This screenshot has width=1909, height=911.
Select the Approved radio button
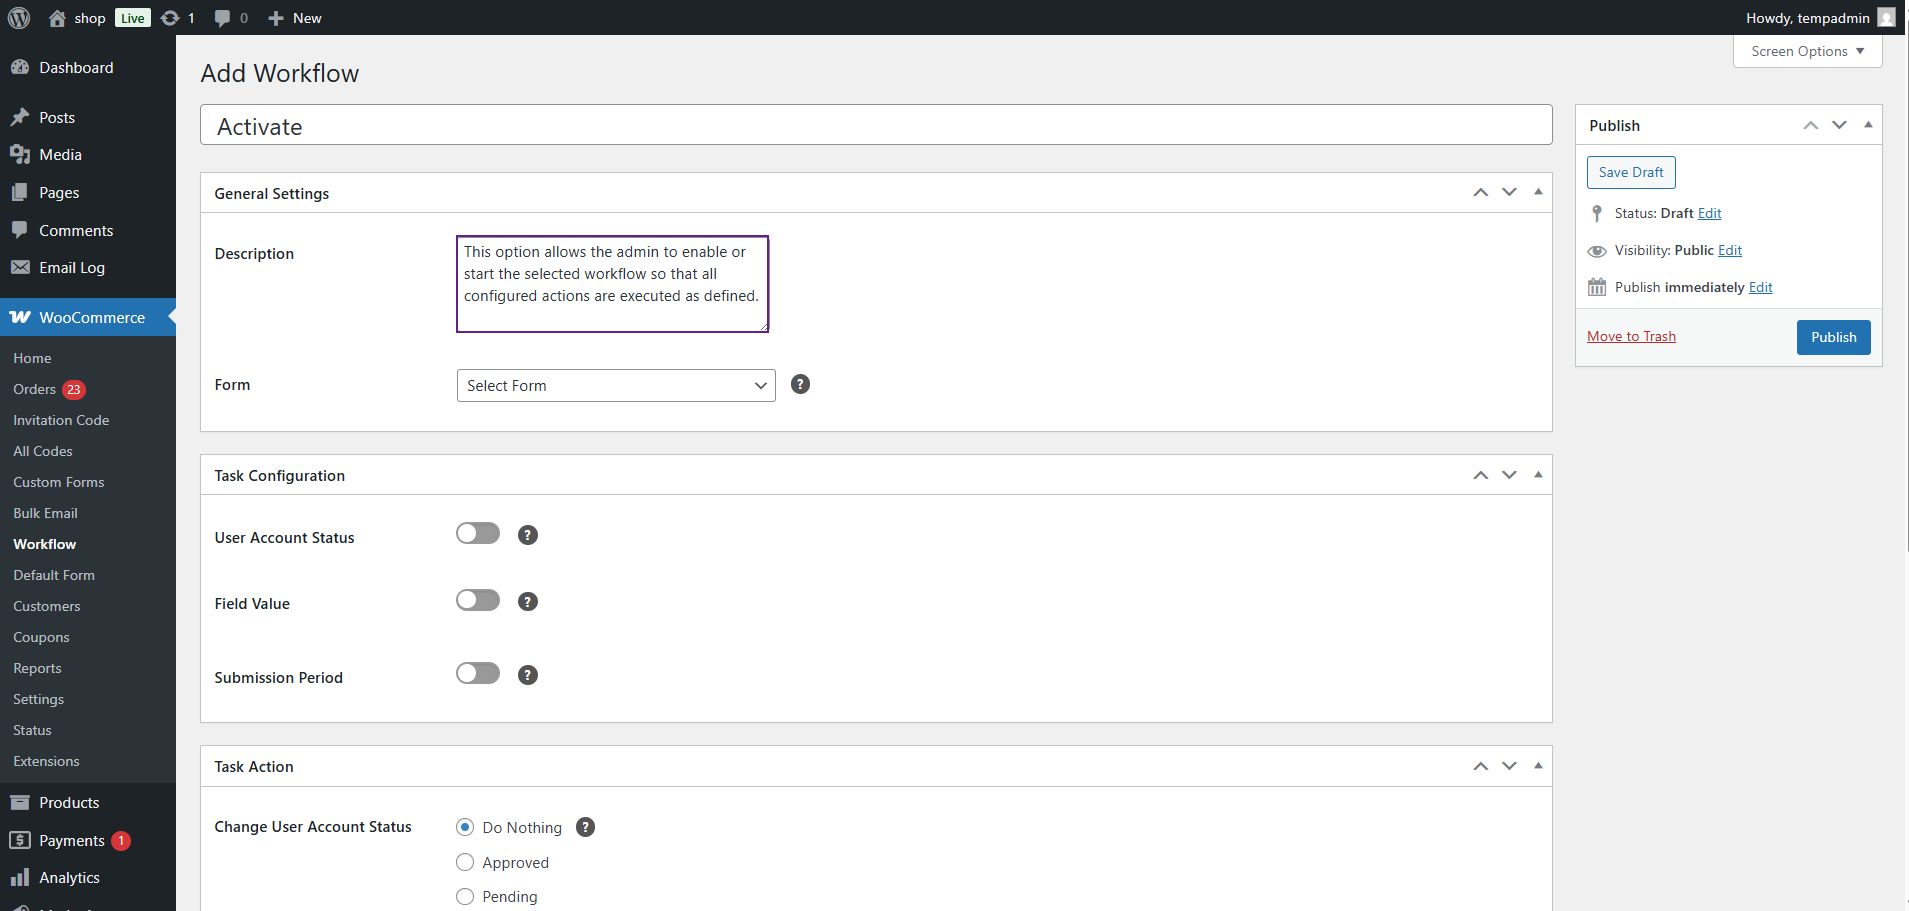[465, 862]
